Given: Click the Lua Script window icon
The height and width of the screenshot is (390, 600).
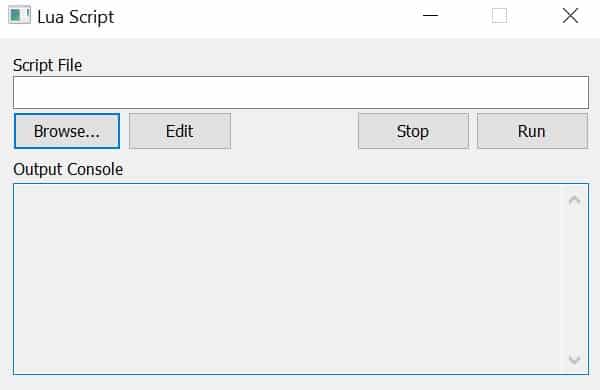Looking at the screenshot, I should (19, 16).
